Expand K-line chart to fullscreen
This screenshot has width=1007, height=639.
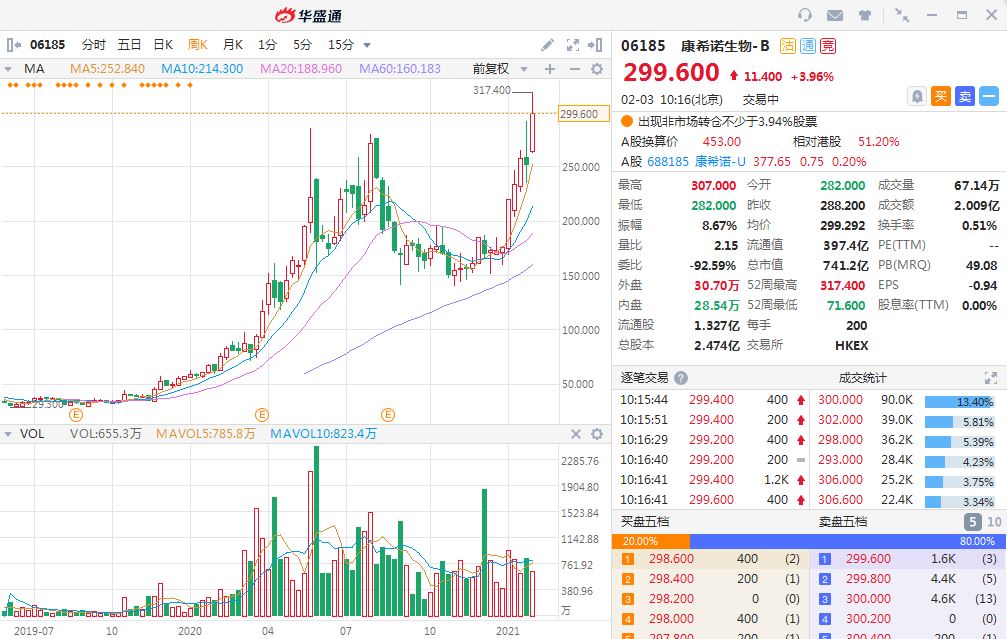tap(572, 45)
